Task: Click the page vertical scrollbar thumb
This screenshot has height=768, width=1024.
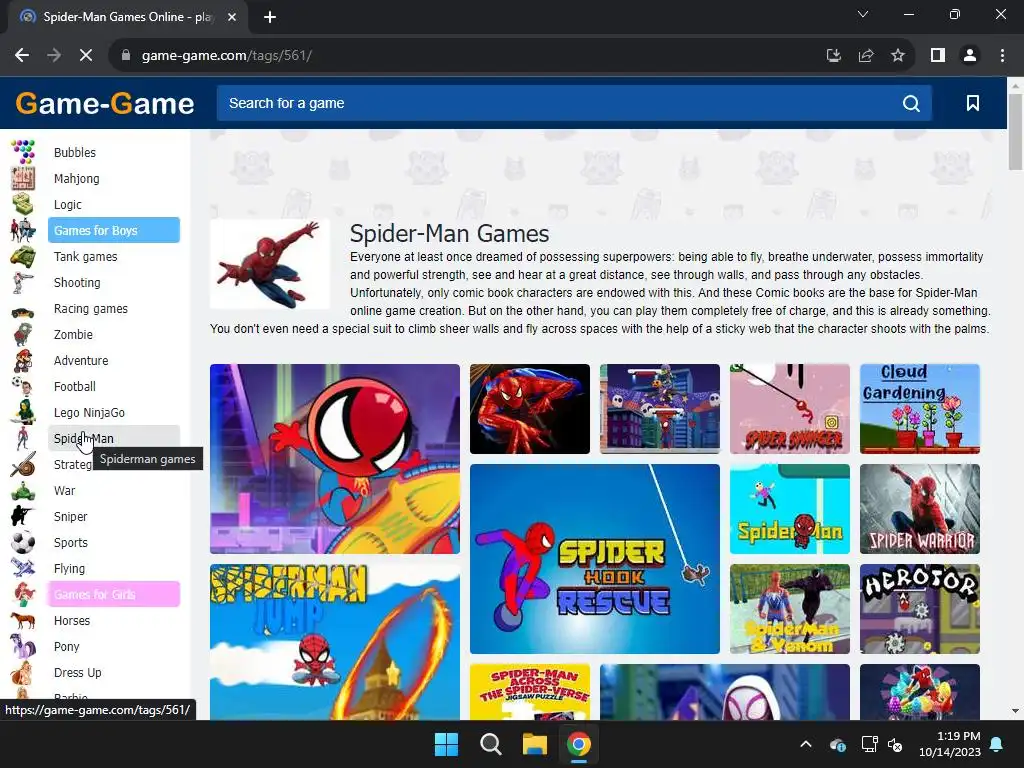Action: tap(1015, 131)
